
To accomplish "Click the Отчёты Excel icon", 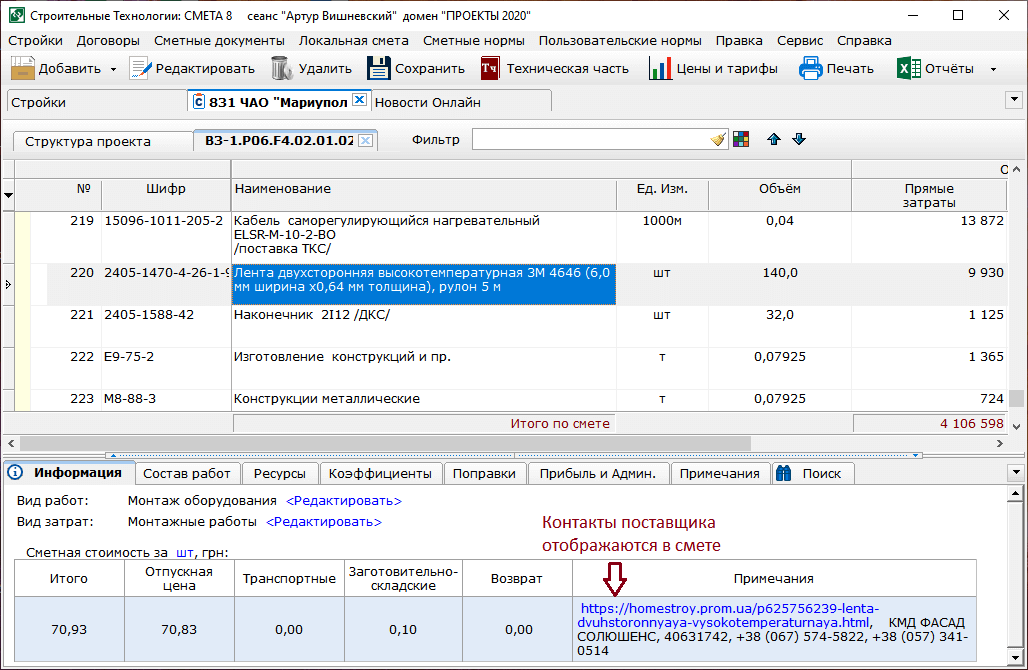I will tap(908, 69).
